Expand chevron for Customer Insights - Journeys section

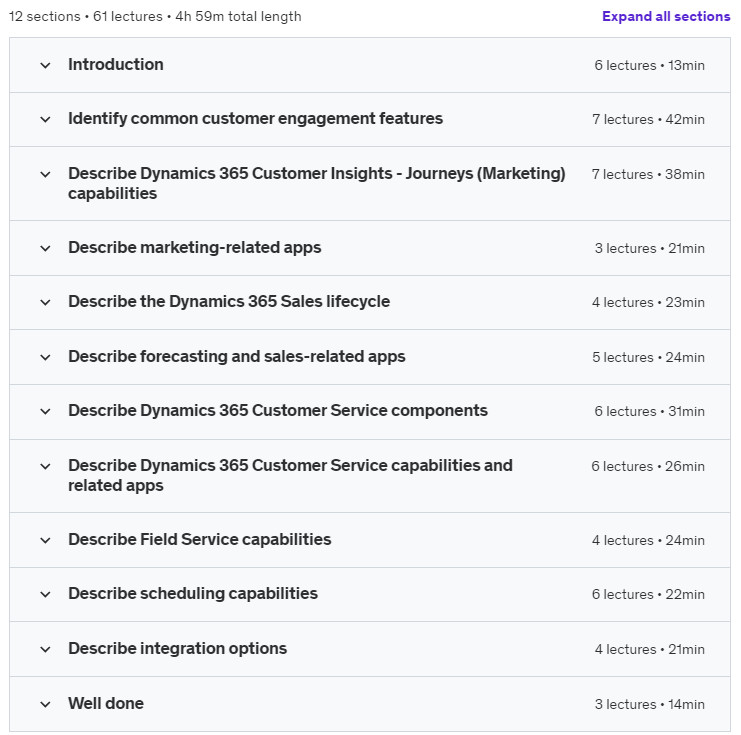point(45,174)
